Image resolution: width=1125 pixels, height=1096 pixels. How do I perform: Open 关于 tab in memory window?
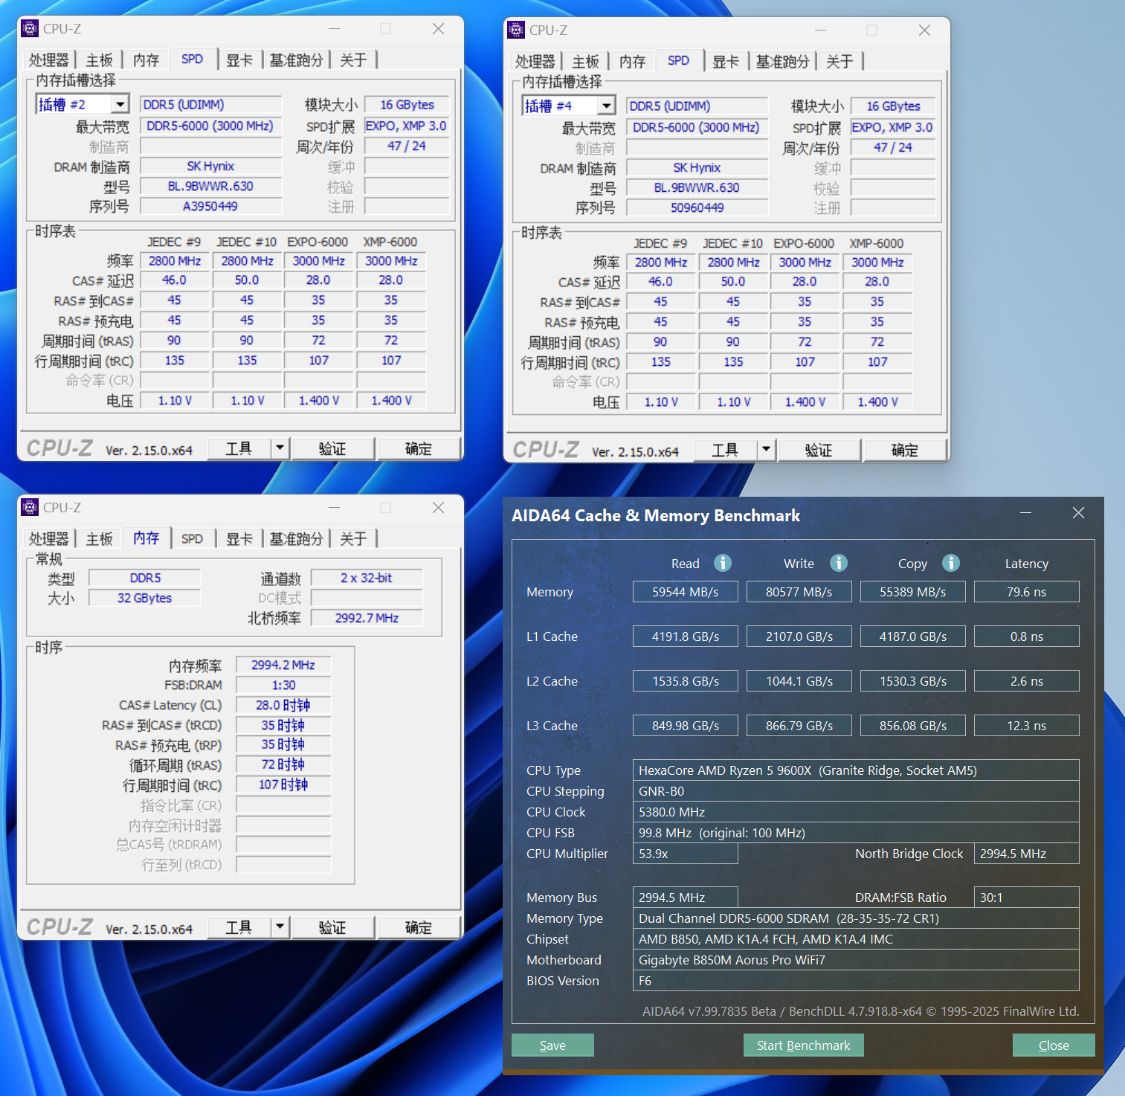[x=353, y=539]
